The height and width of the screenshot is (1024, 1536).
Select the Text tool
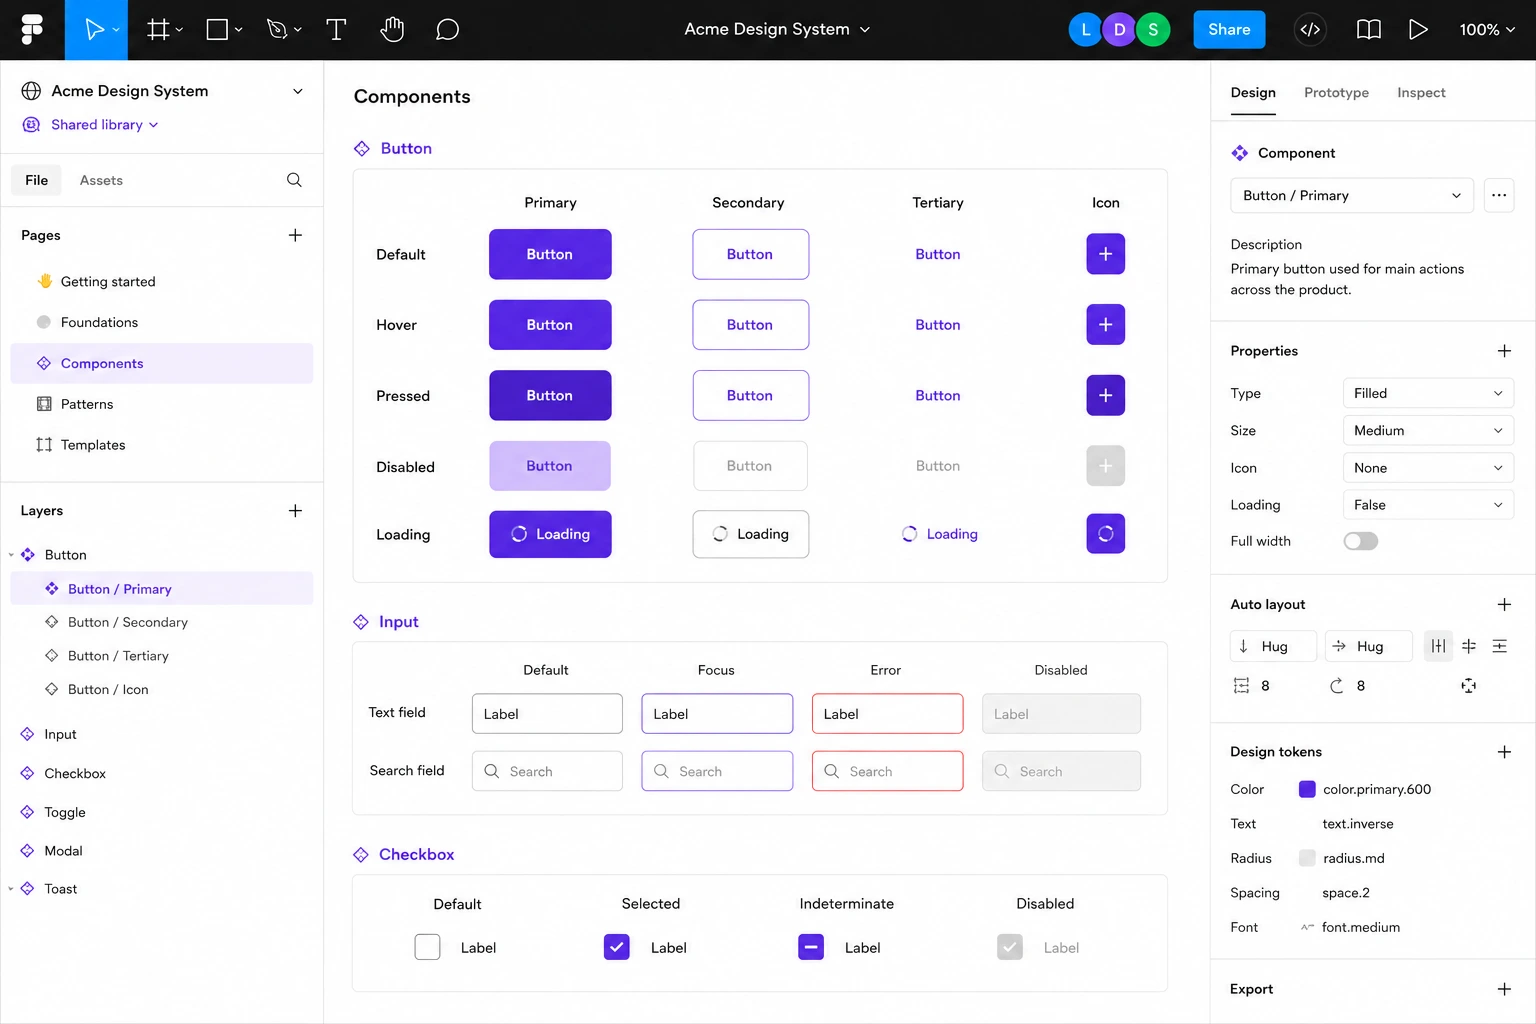click(x=336, y=30)
